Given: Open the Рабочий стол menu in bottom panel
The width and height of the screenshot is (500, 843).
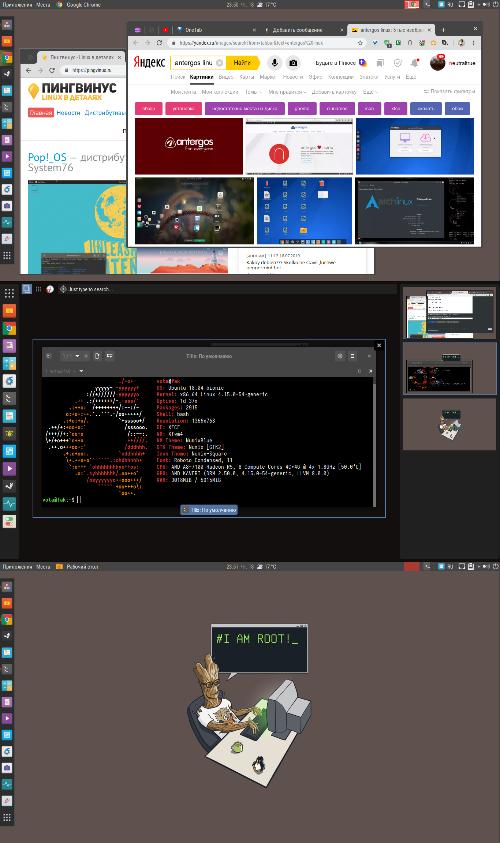Looking at the screenshot, I should (78, 567).
